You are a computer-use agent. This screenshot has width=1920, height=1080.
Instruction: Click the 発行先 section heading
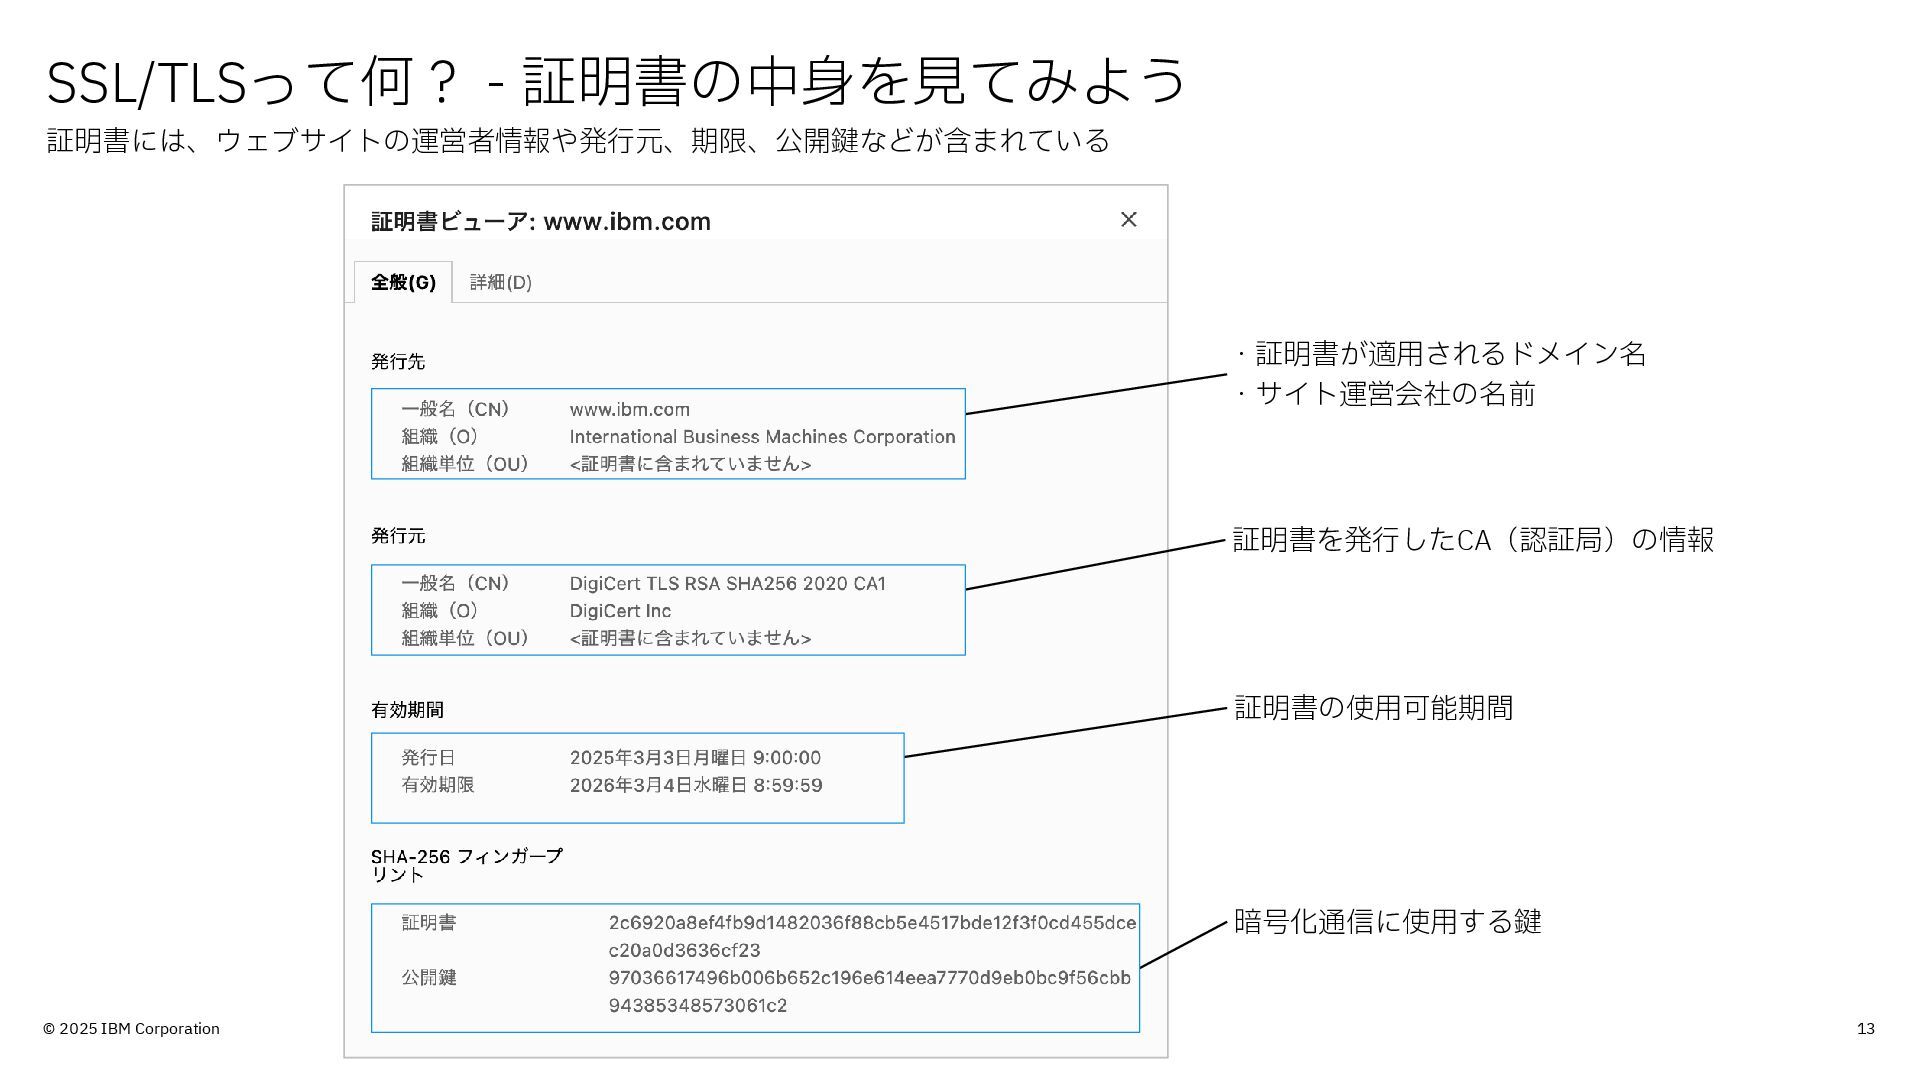[x=398, y=362]
